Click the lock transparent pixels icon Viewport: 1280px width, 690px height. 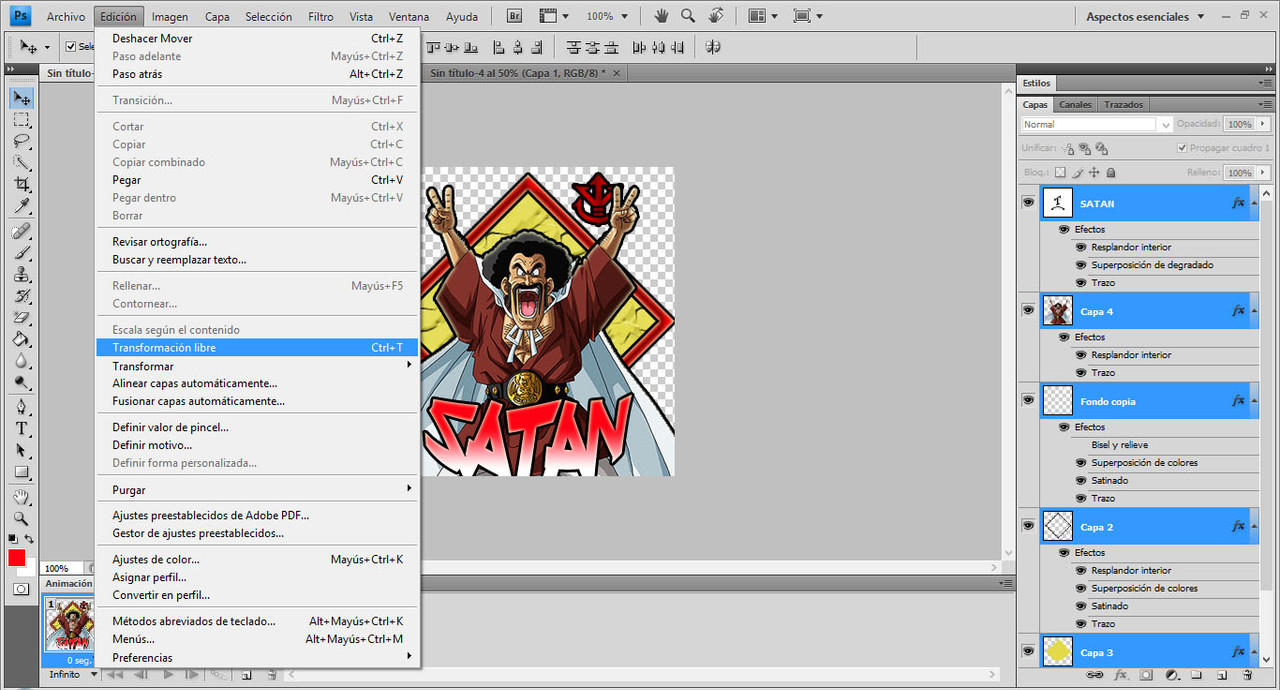(x=1060, y=173)
